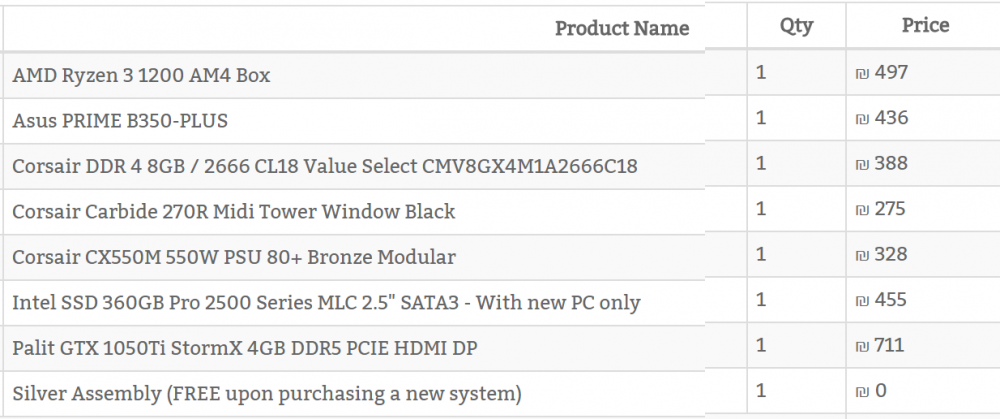Open Corsair Carbide 270R Midi Tower item
This screenshot has width=1000, height=419.
tap(233, 211)
